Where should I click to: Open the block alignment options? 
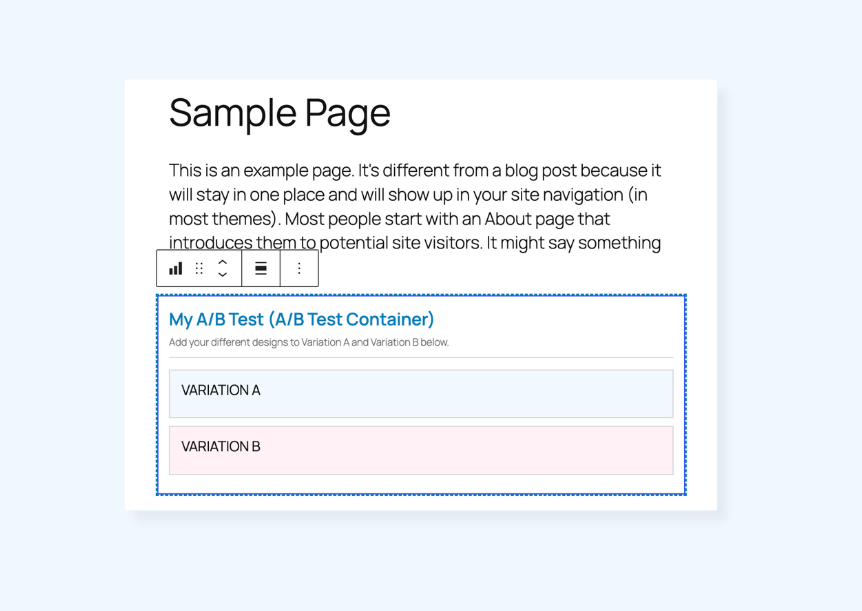tap(261, 268)
